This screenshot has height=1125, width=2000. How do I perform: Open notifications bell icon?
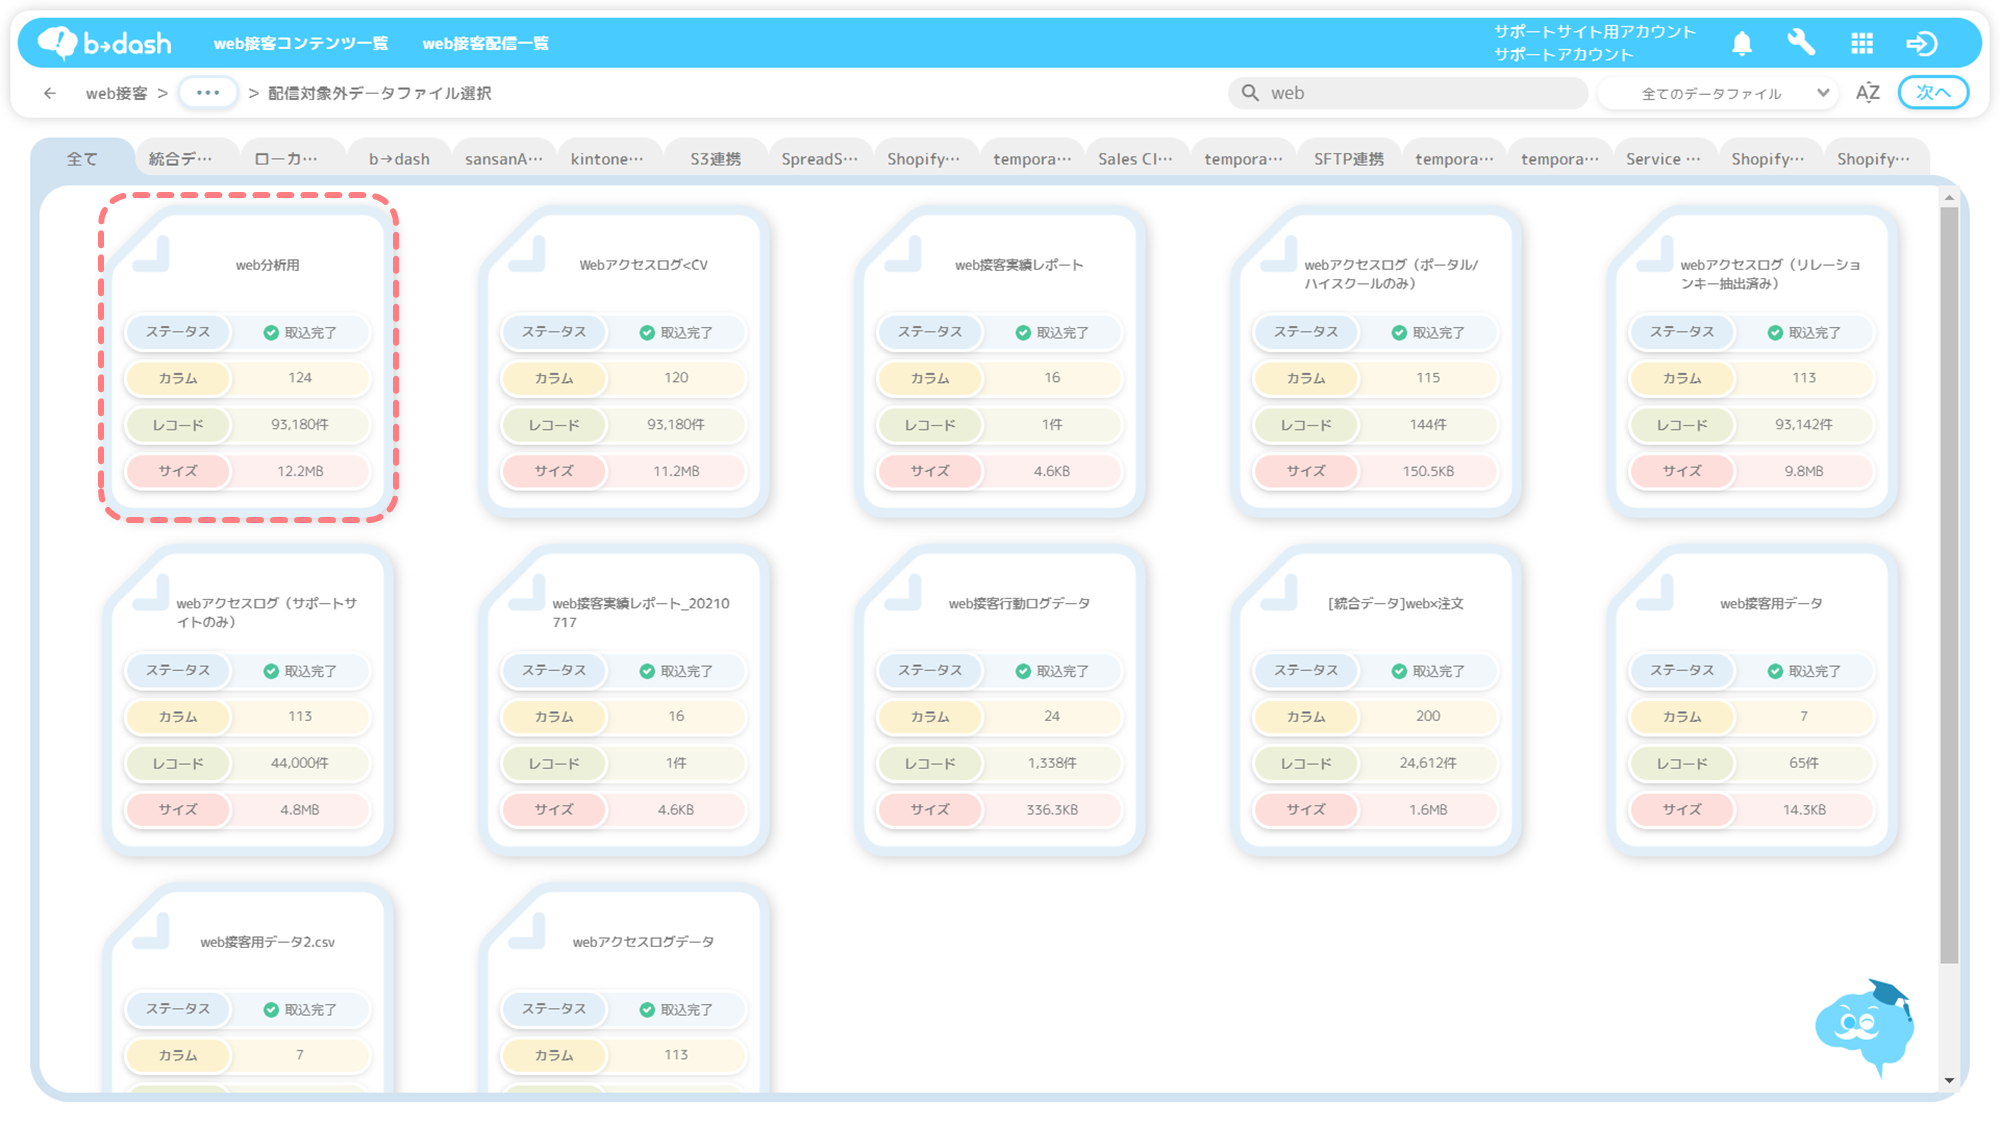(x=1742, y=43)
